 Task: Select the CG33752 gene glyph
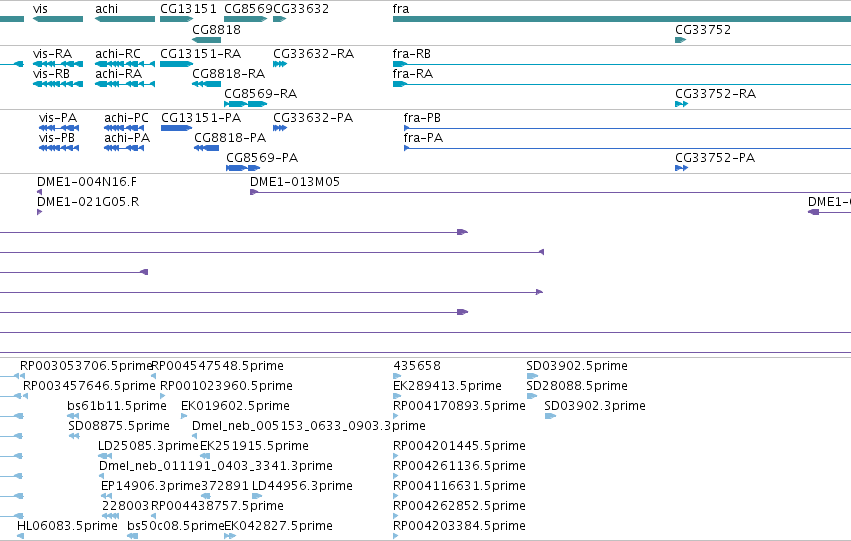coord(681,40)
